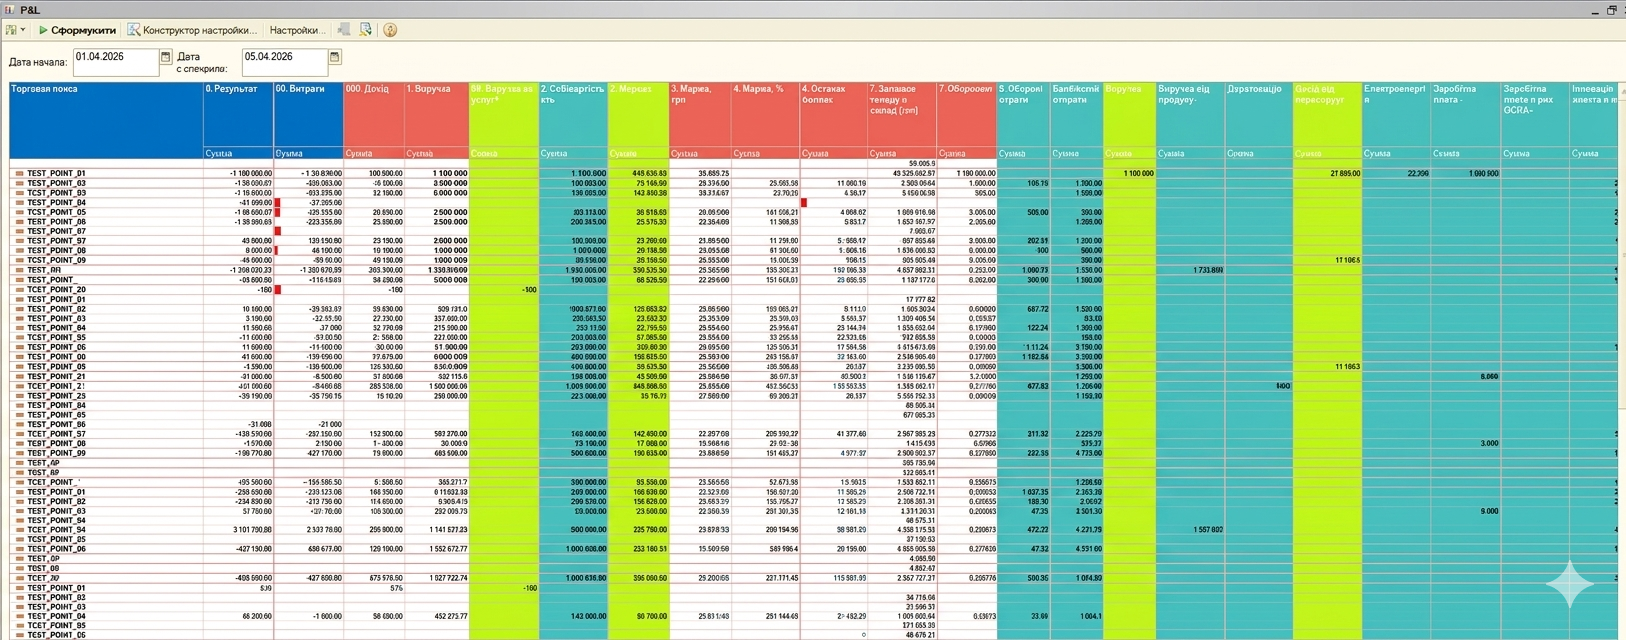This screenshot has height=640, width=1626.
Task: Click the row icon beside TEST_POINT_97
Action: 19,241
